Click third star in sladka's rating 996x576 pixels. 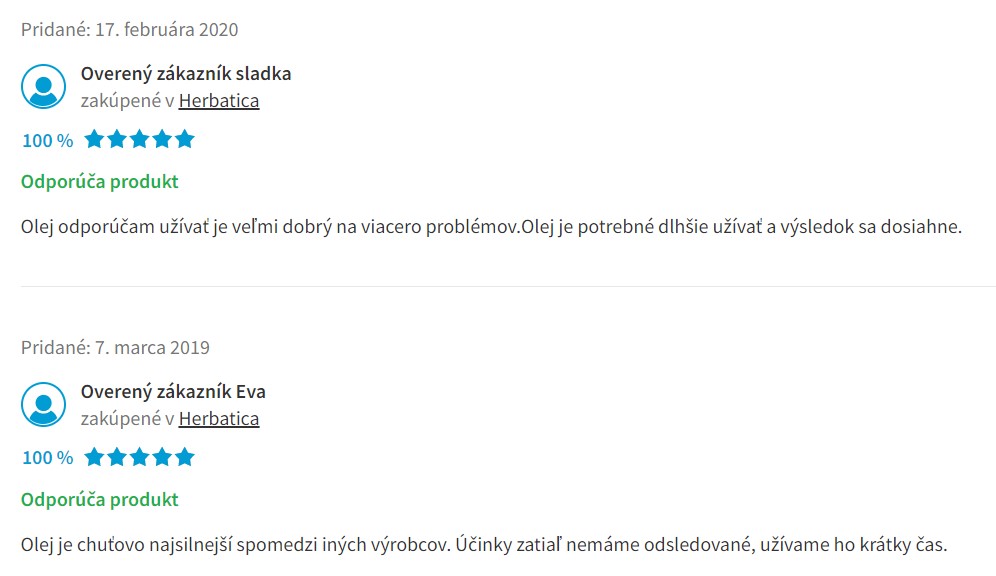pyautogui.click(x=139, y=138)
